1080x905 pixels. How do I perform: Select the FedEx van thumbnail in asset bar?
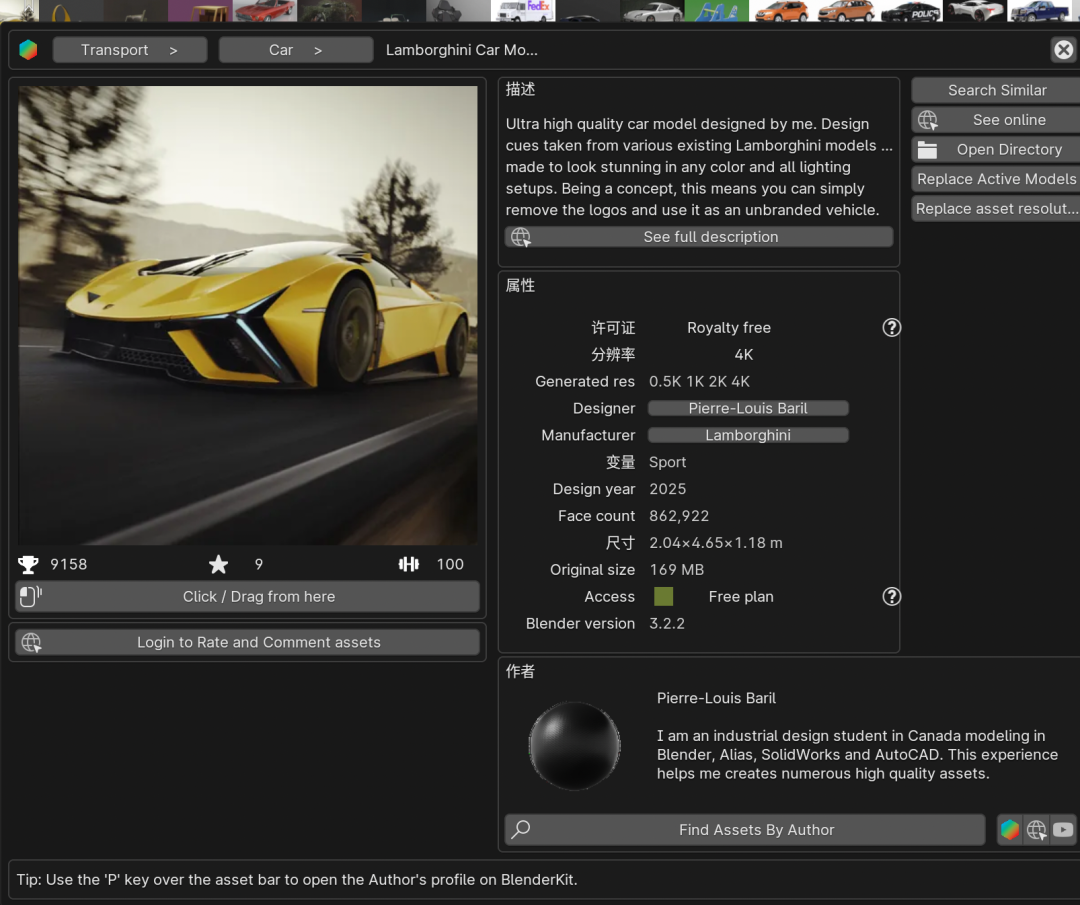tap(523, 11)
